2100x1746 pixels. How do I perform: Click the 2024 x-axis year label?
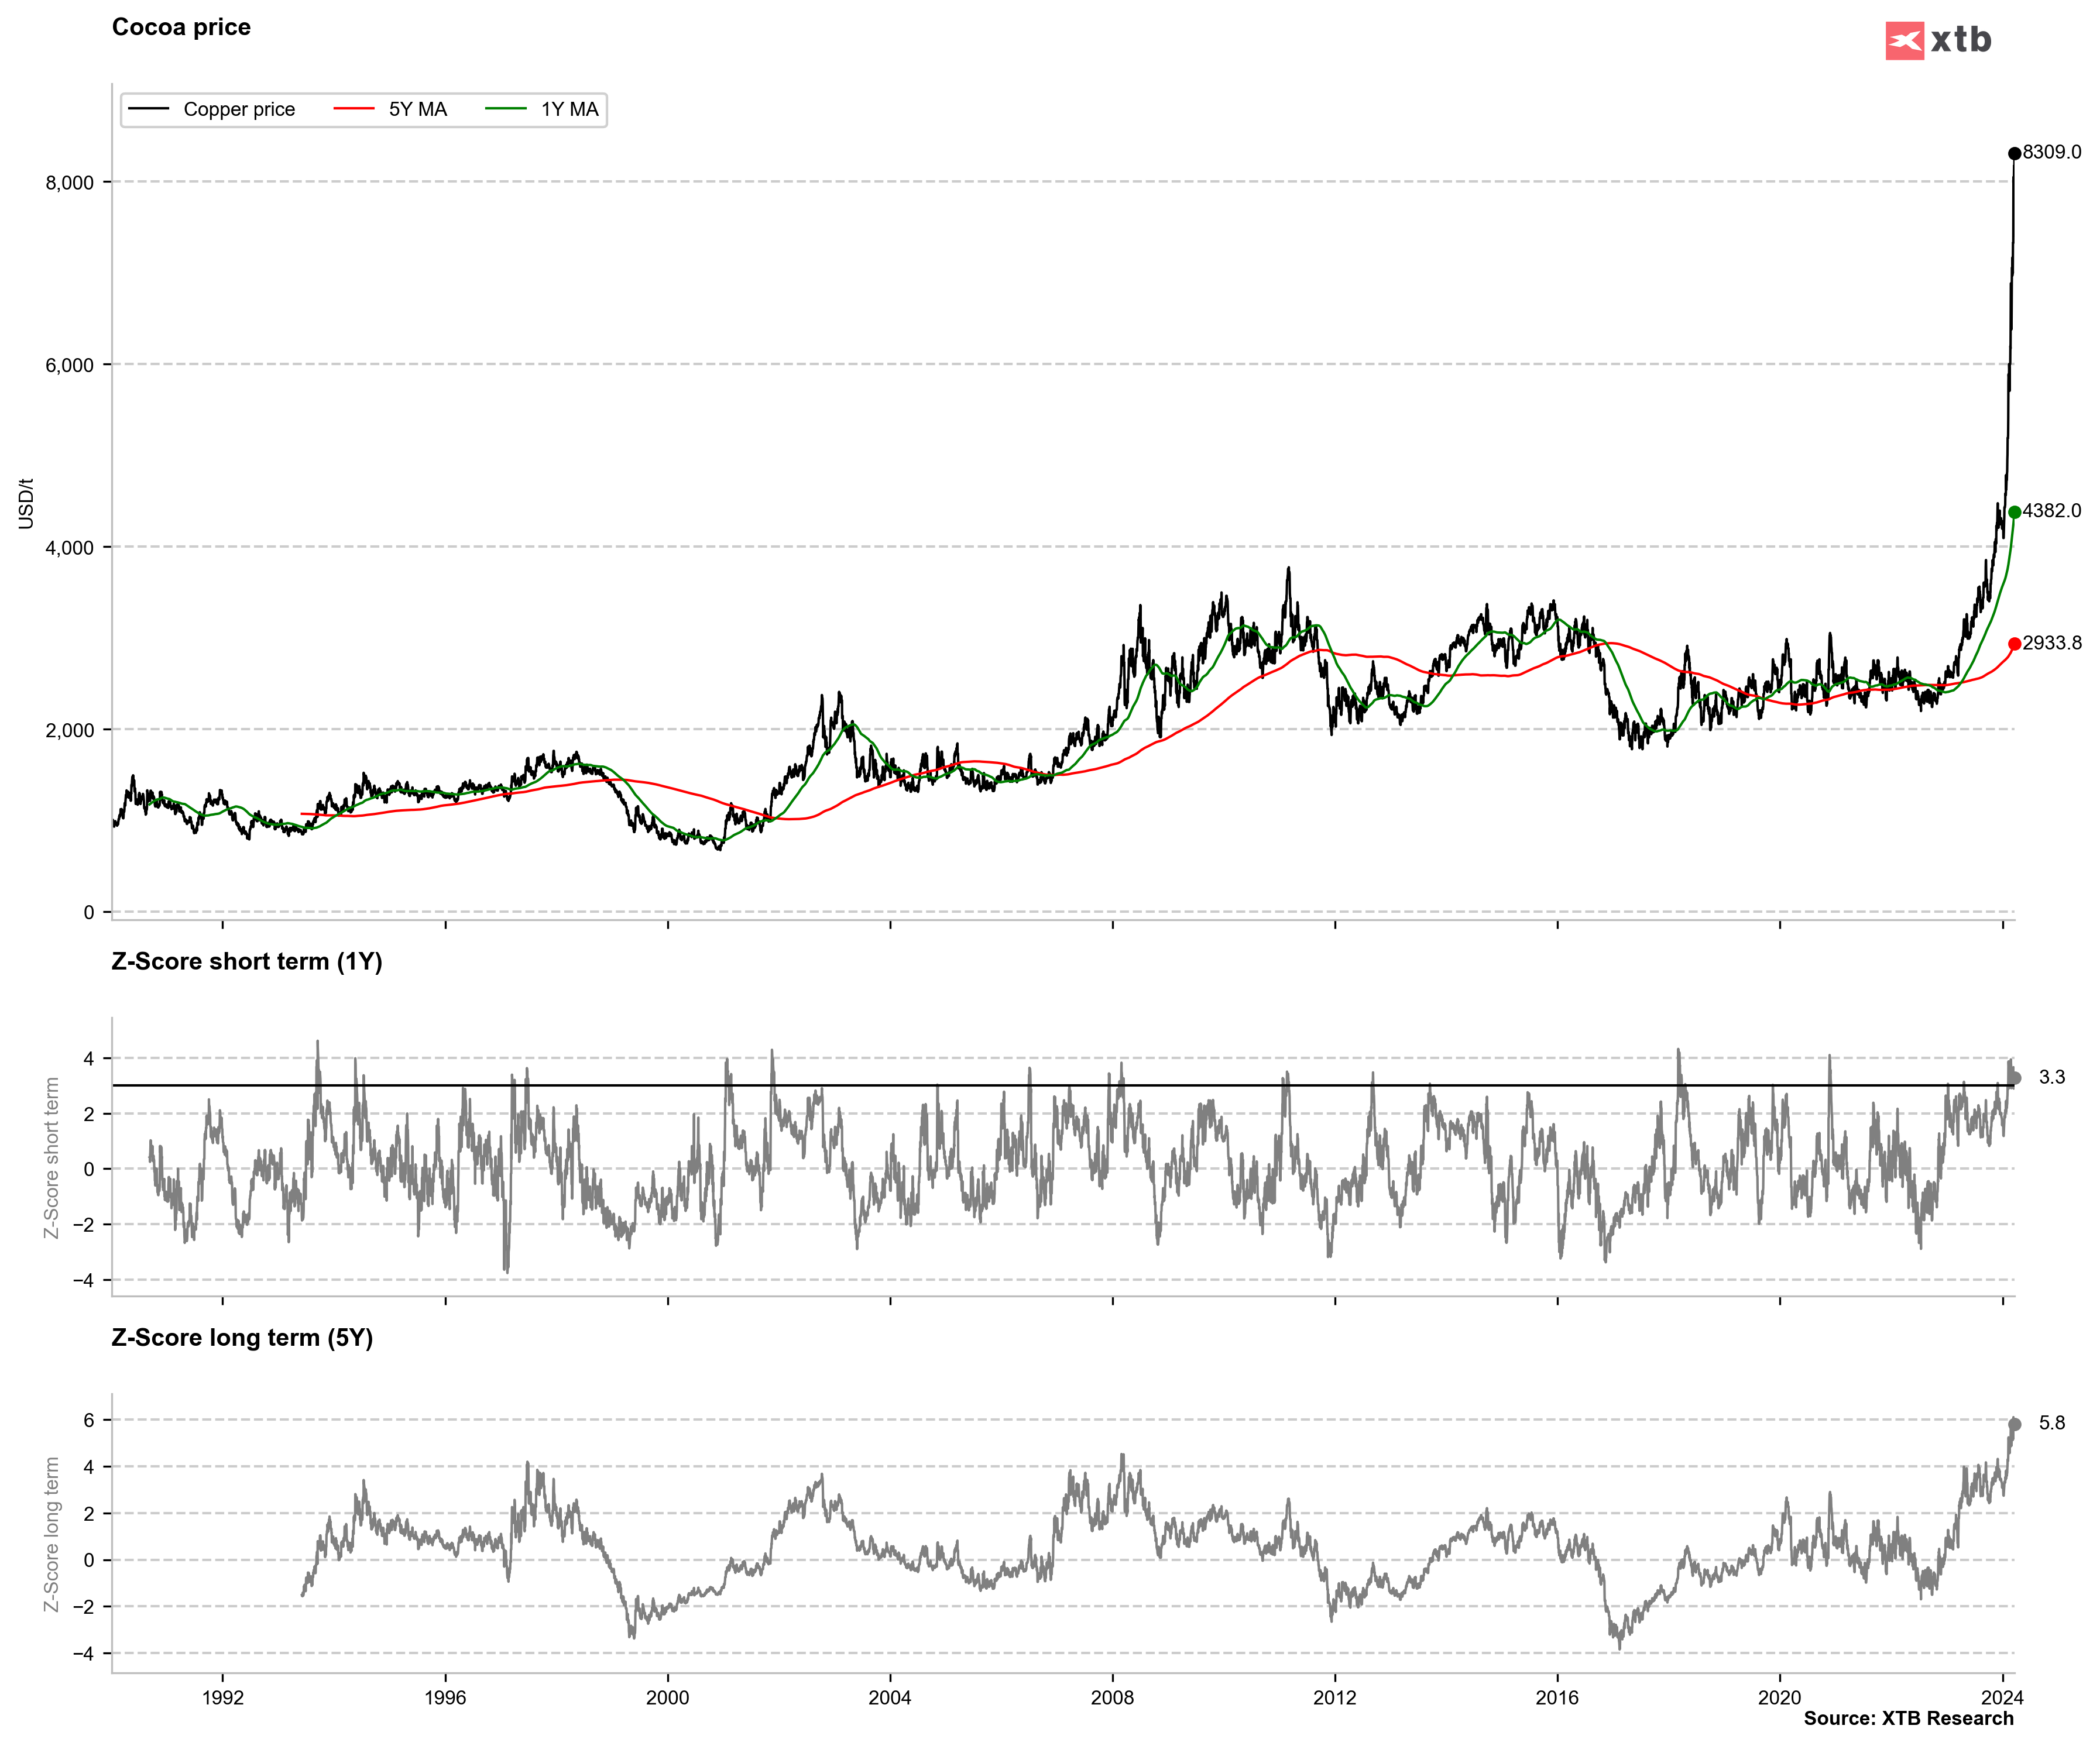coord(2002,1697)
